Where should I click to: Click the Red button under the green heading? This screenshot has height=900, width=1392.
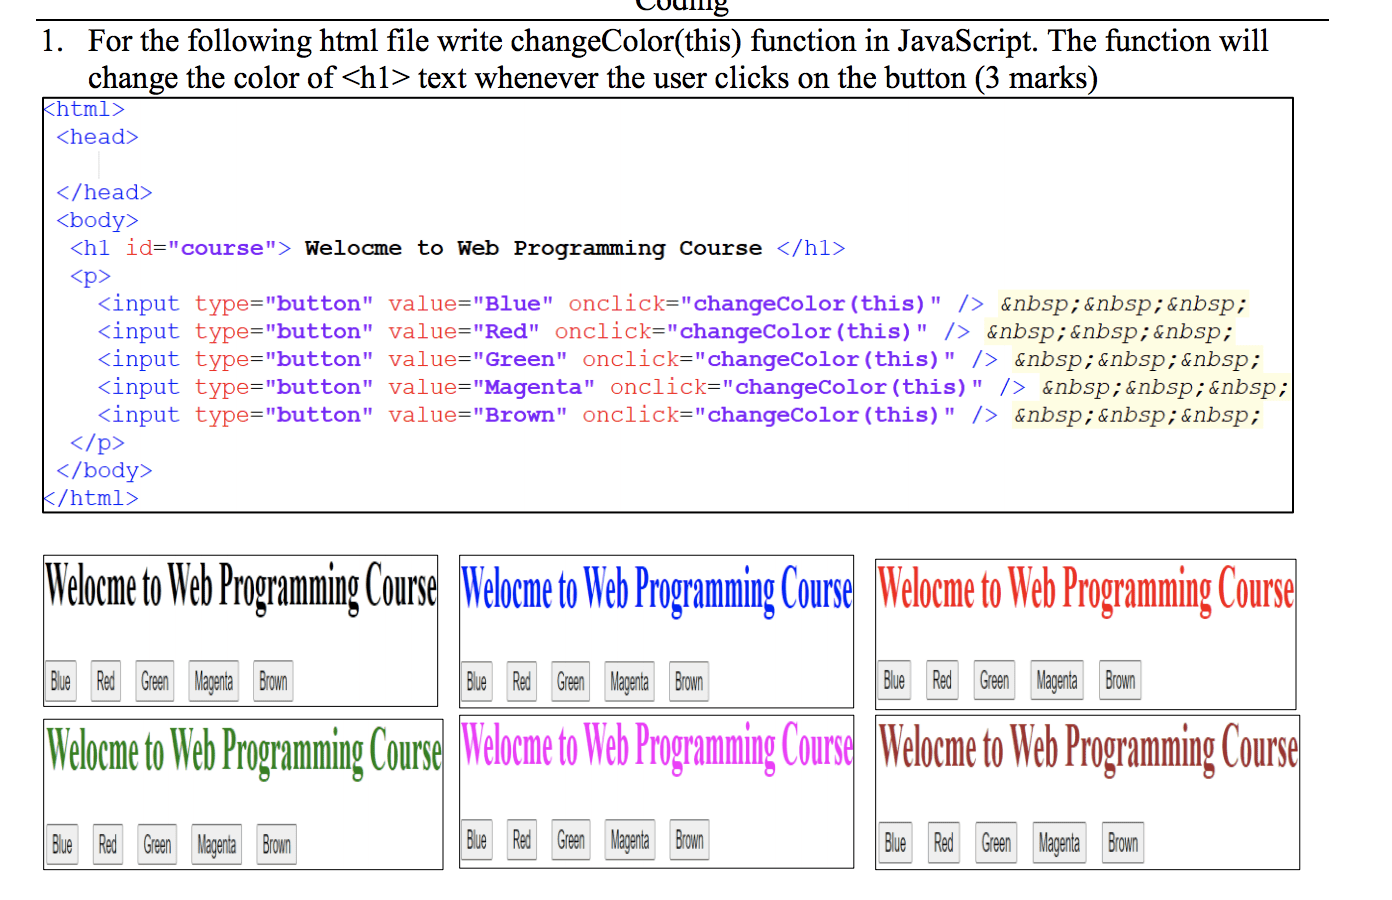click(107, 844)
